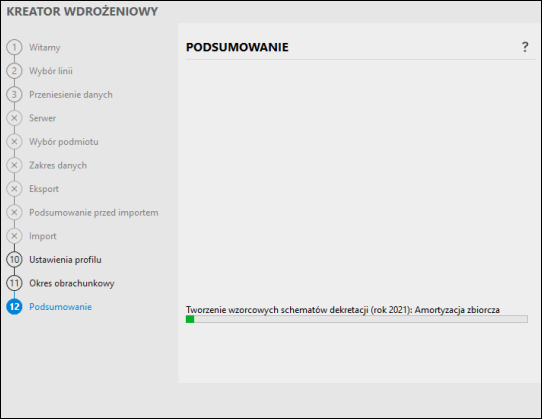Select the Podsumowanie przed importem step label
542x419 pixels.
[x=94, y=212]
